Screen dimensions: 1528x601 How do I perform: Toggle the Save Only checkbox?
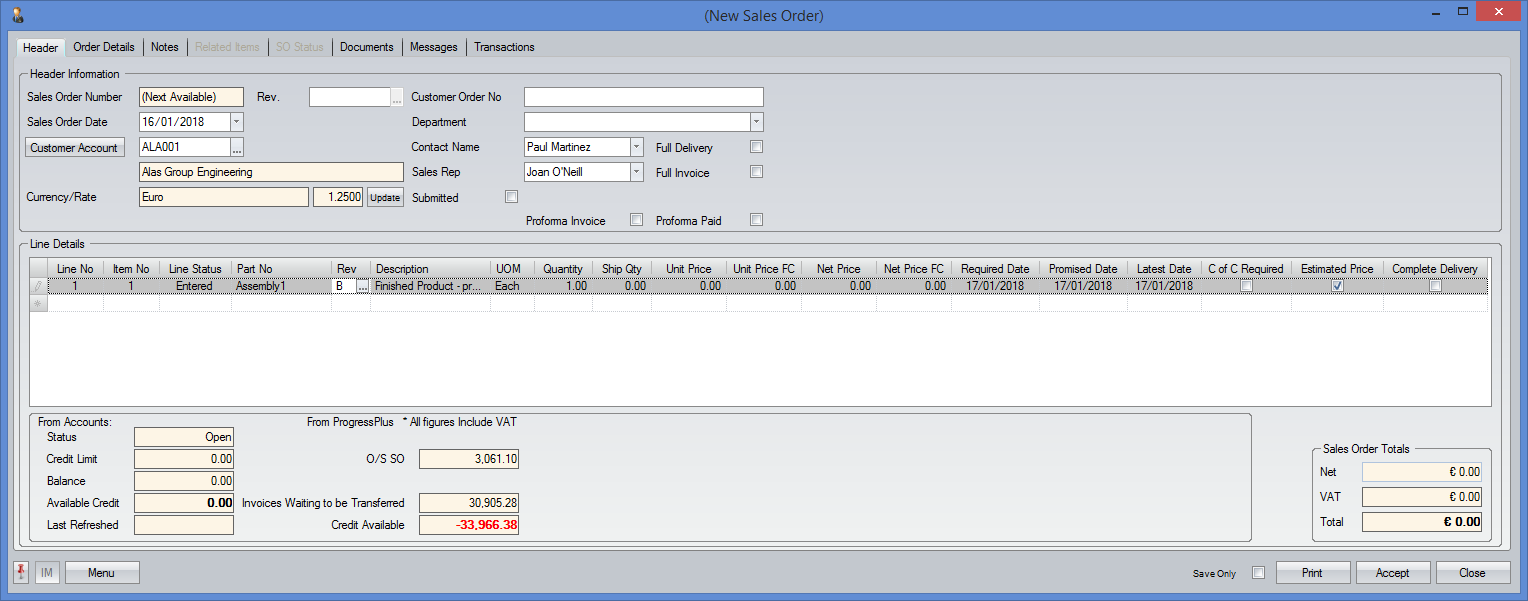coord(1258,573)
